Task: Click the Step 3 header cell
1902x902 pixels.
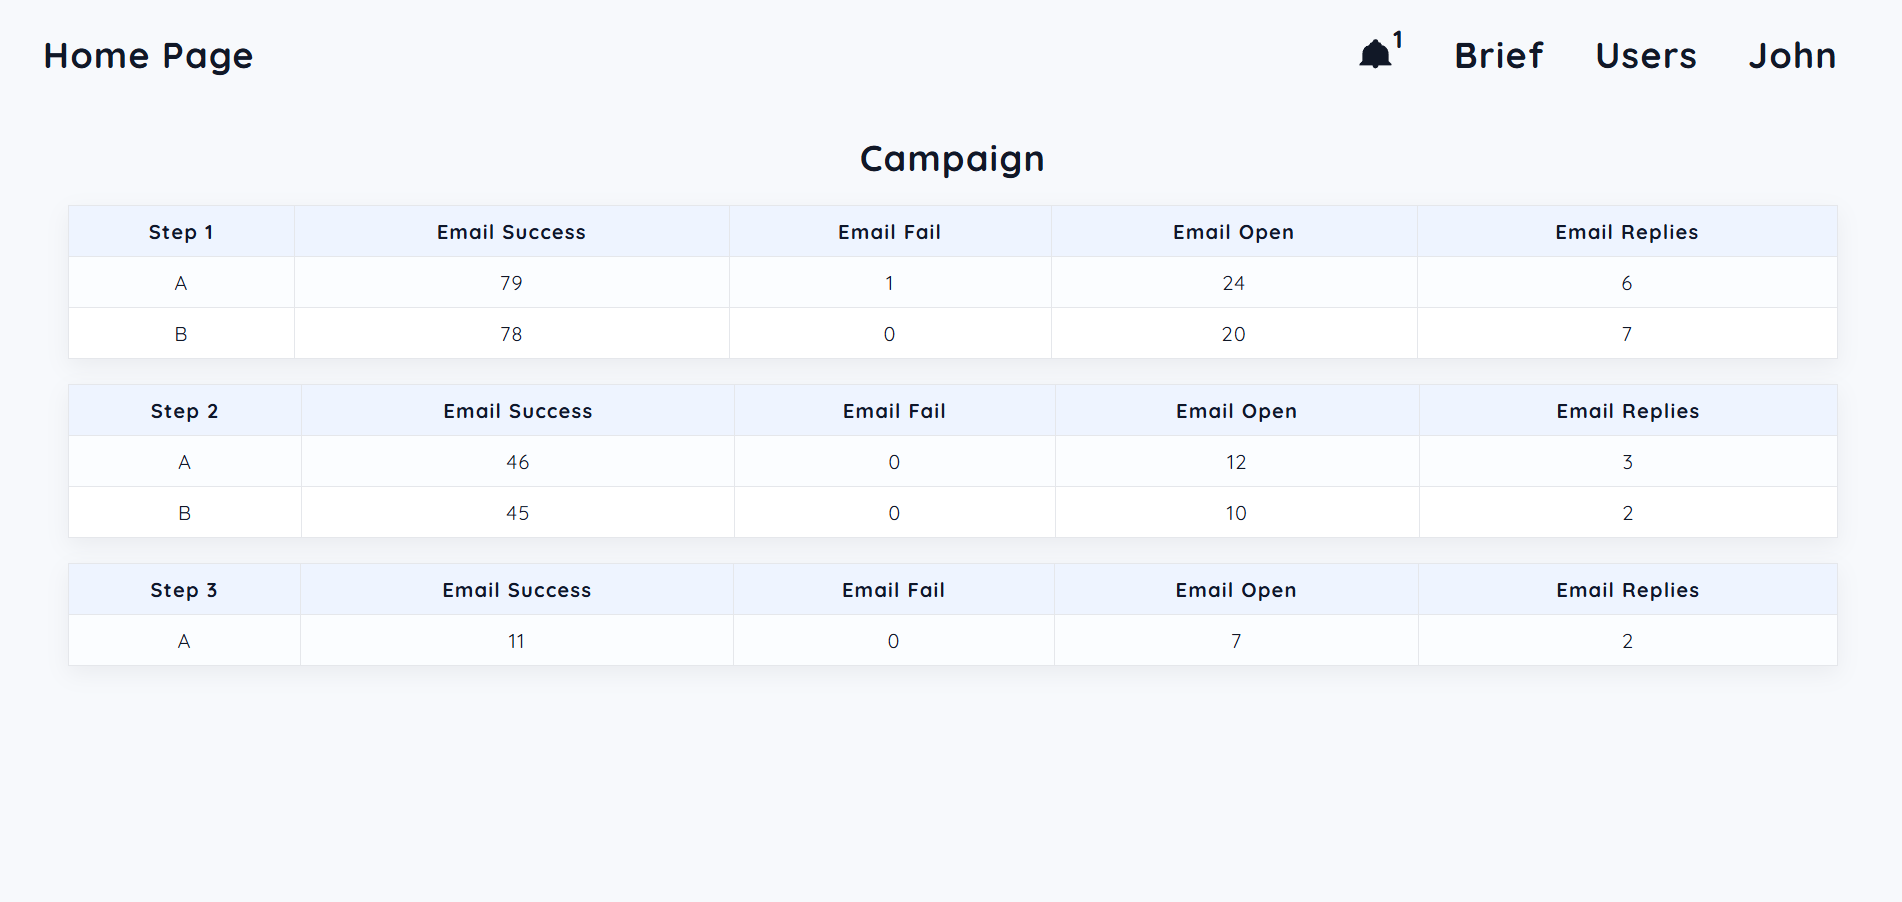Action: pos(184,590)
